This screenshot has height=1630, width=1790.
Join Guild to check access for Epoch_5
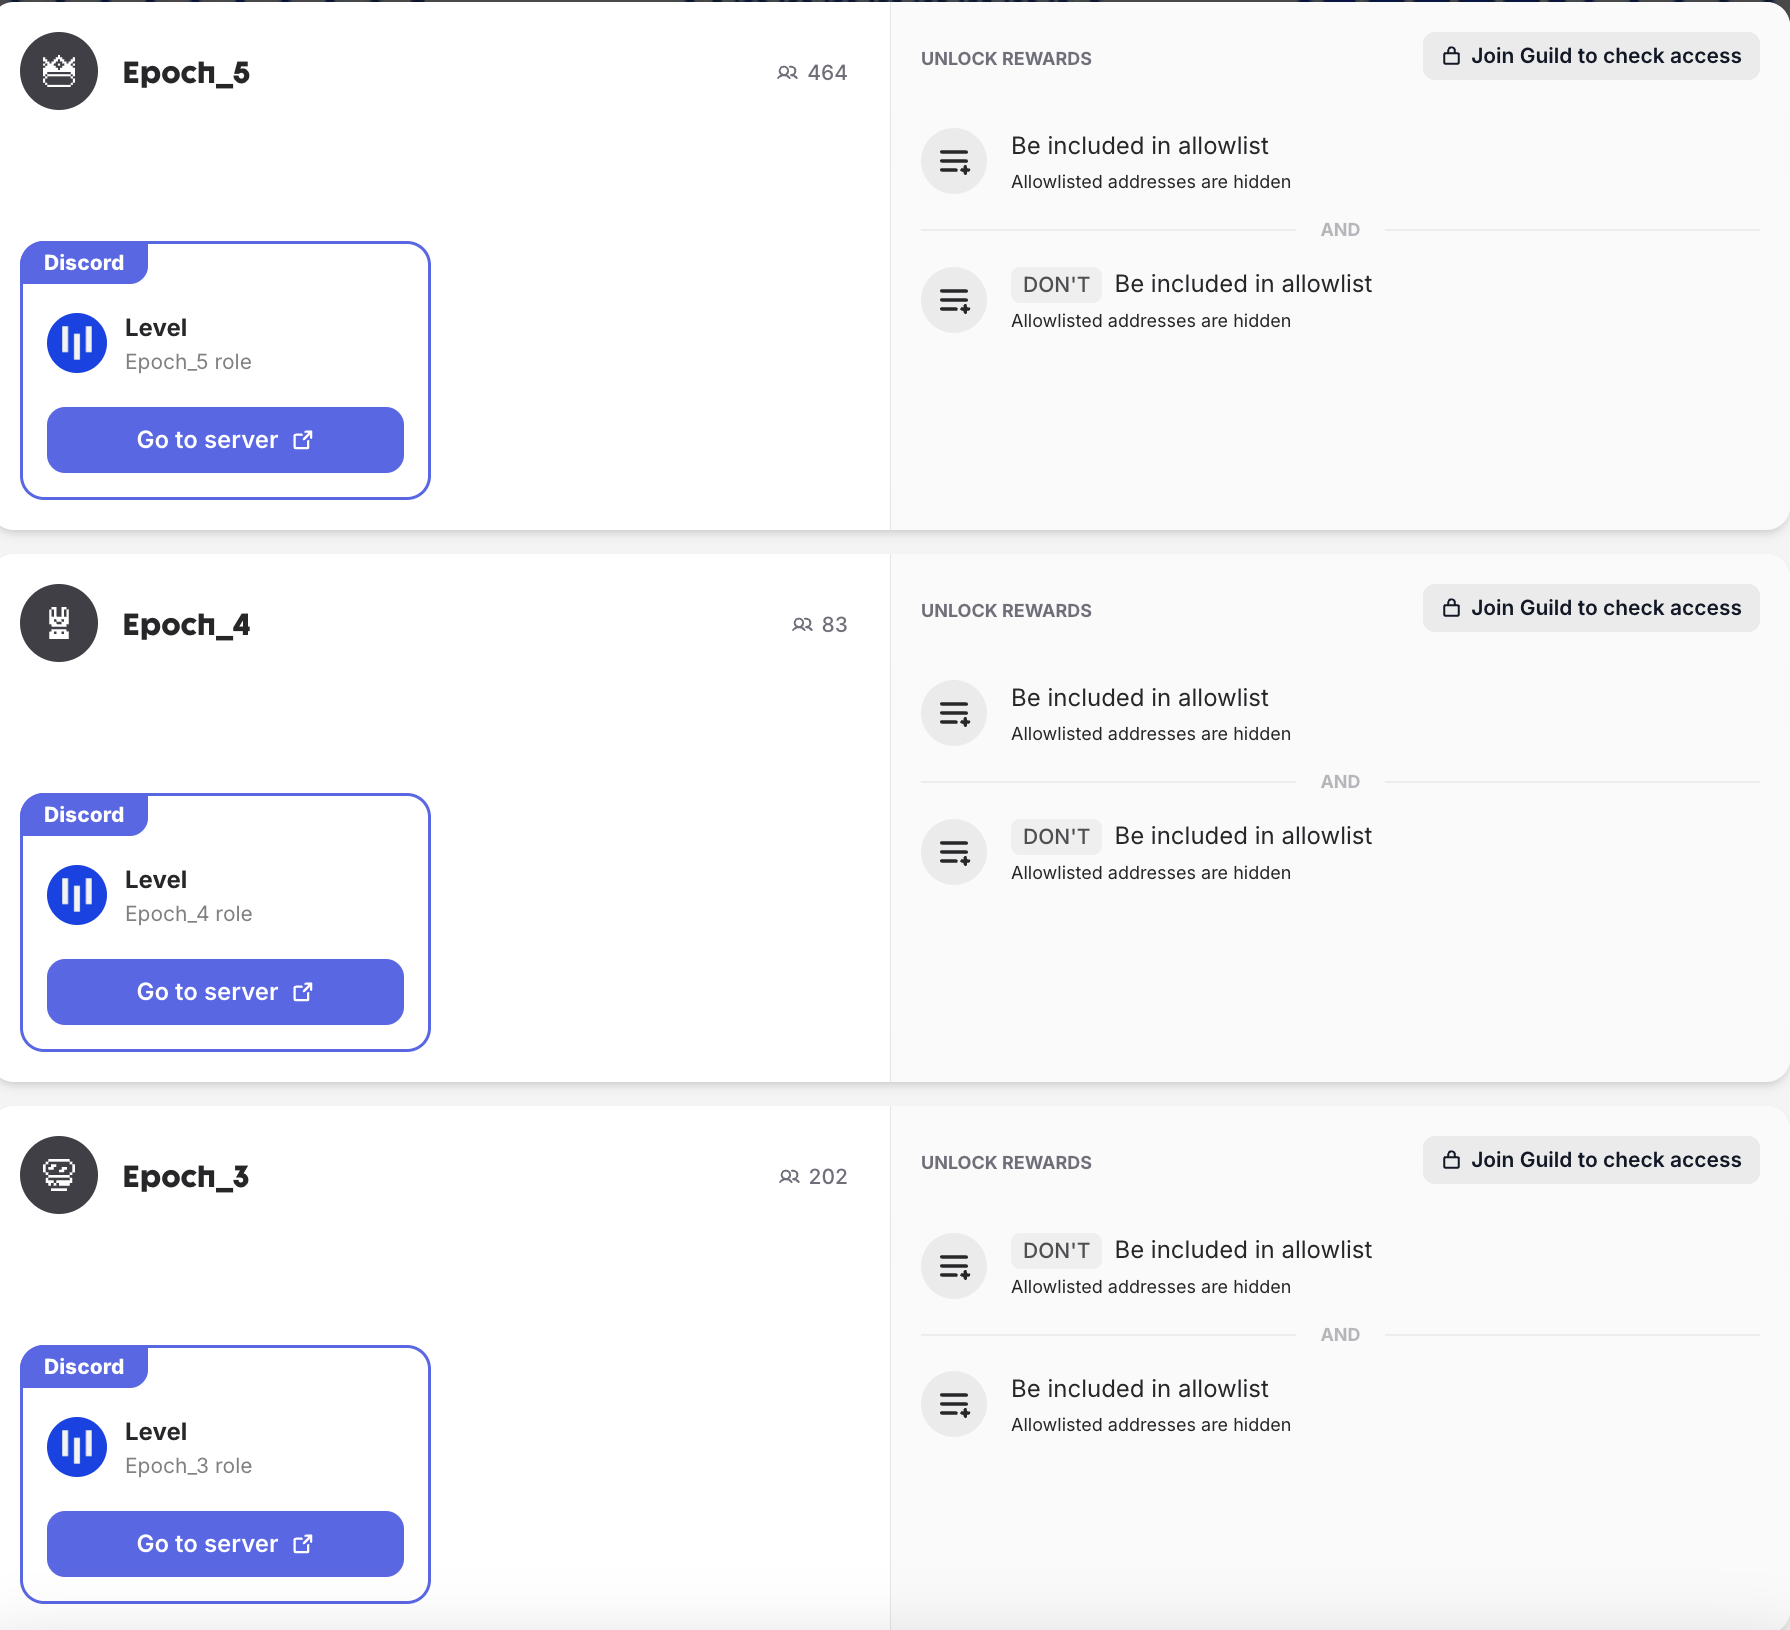click(1591, 56)
